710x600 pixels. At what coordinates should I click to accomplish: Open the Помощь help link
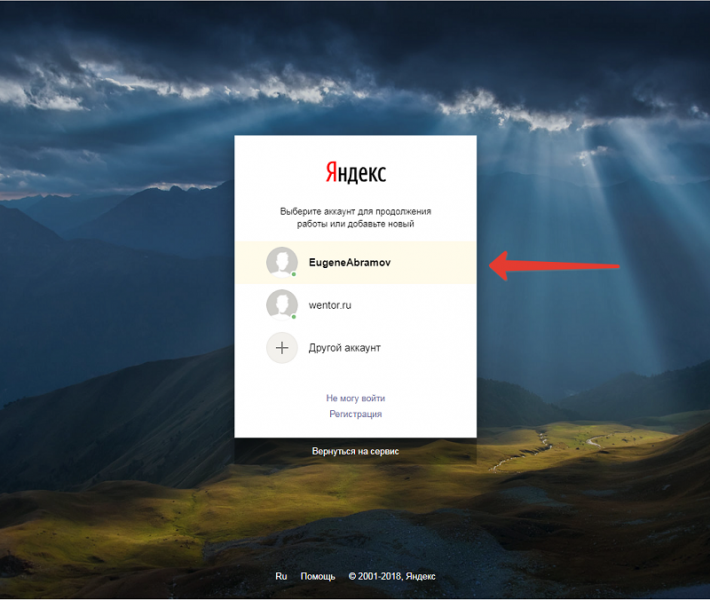click(x=318, y=576)
